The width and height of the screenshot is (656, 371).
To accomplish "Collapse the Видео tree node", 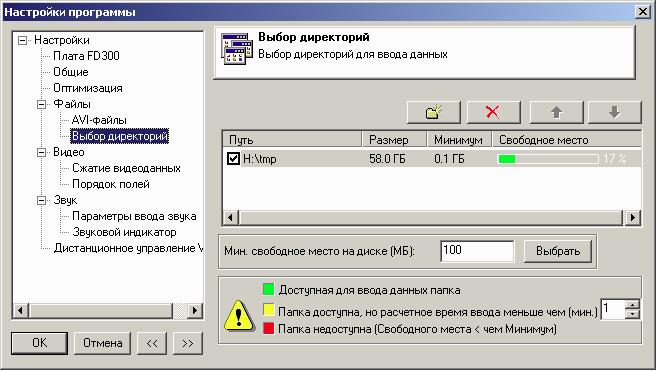I will point(41,152).
